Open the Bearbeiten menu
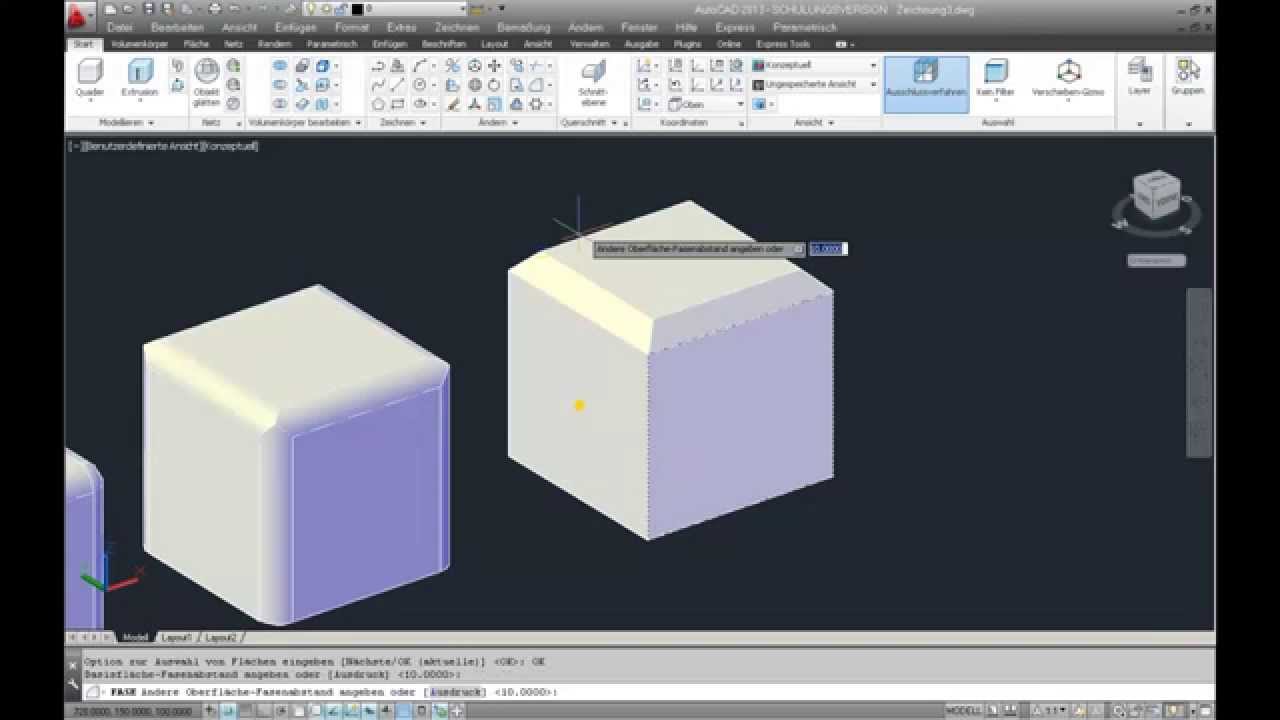 pyautogui.click(x=178, y=27)
